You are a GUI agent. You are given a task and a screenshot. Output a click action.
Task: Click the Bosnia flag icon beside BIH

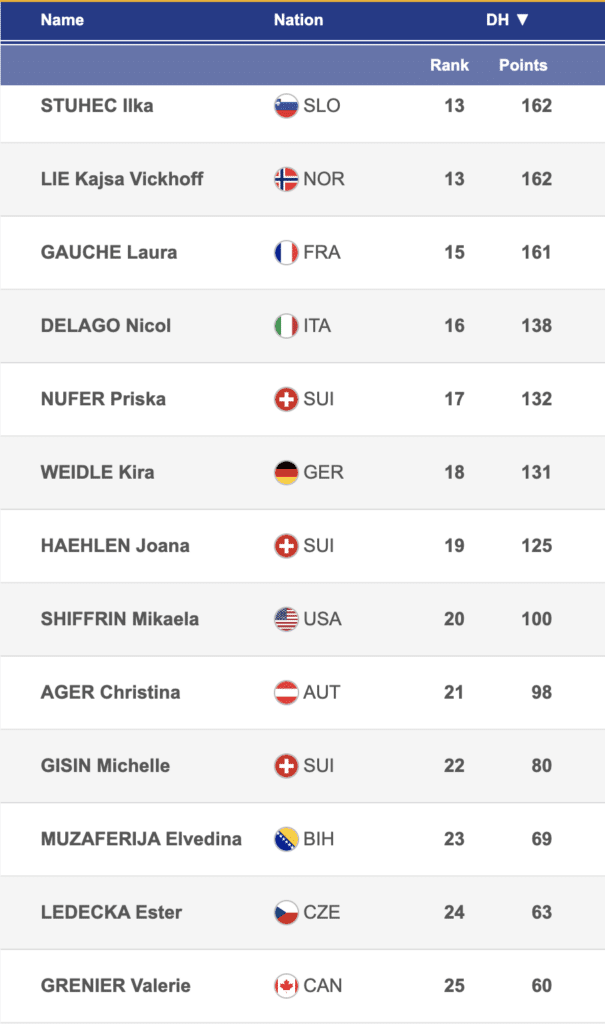pos(286,839)
